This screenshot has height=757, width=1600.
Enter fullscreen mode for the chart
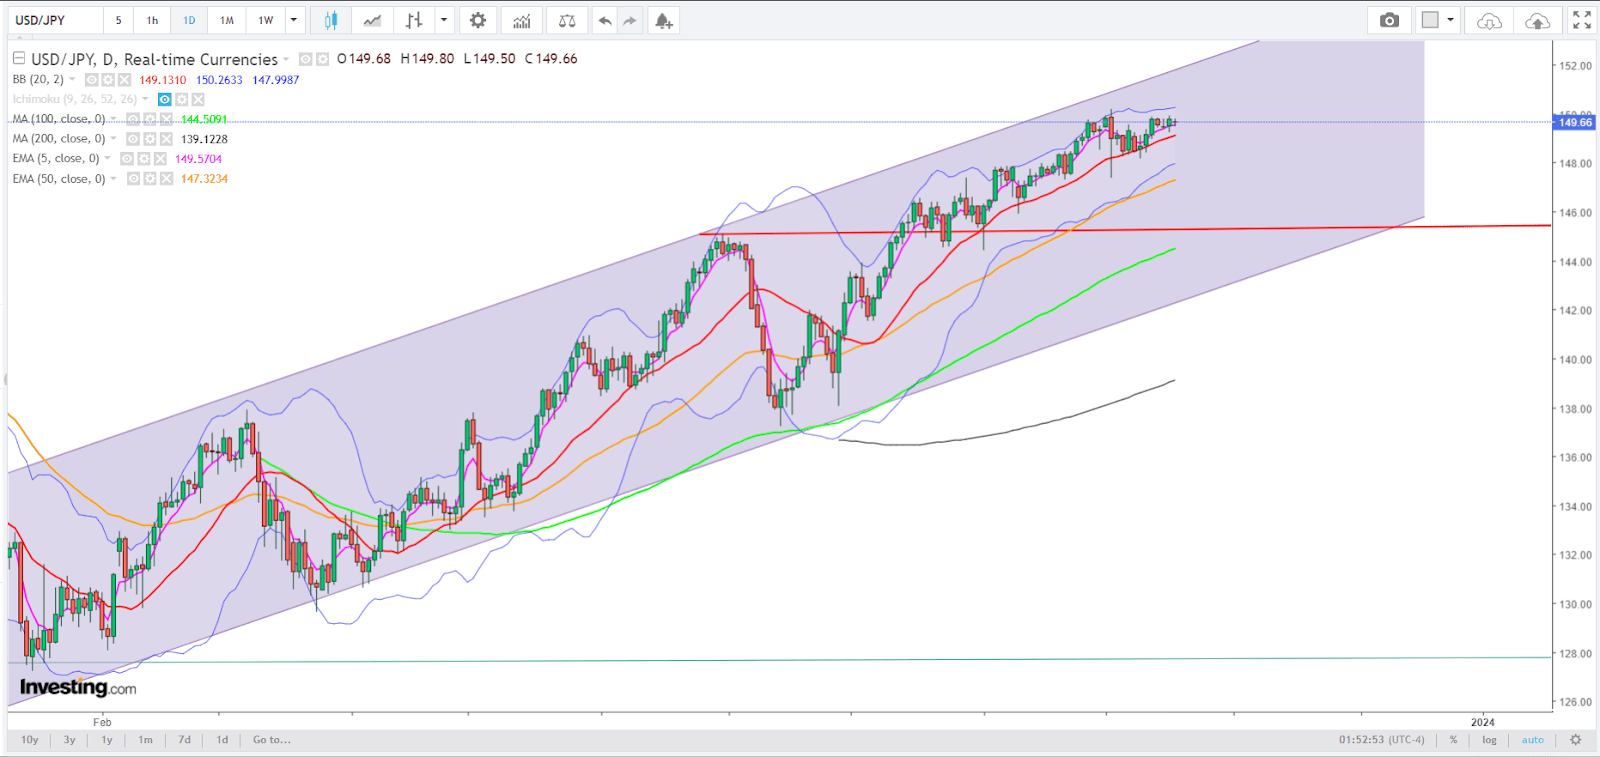[1582, 20]
